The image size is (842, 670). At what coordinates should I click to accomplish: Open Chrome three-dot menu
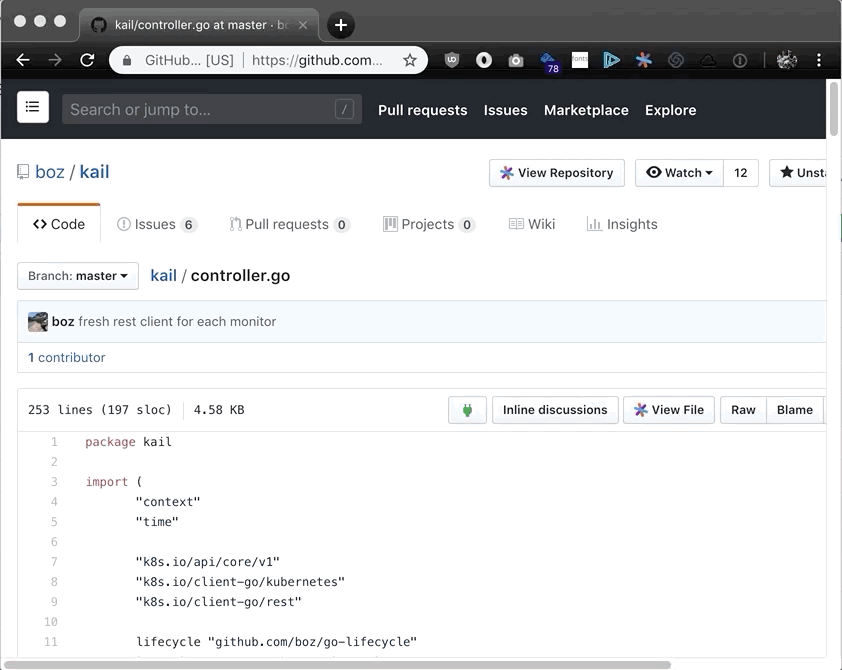pyautogui.click(x=819, y=60)
